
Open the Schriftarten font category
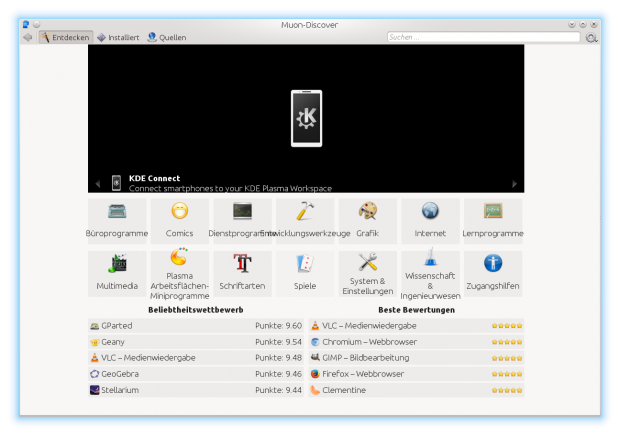coord(242,274)
